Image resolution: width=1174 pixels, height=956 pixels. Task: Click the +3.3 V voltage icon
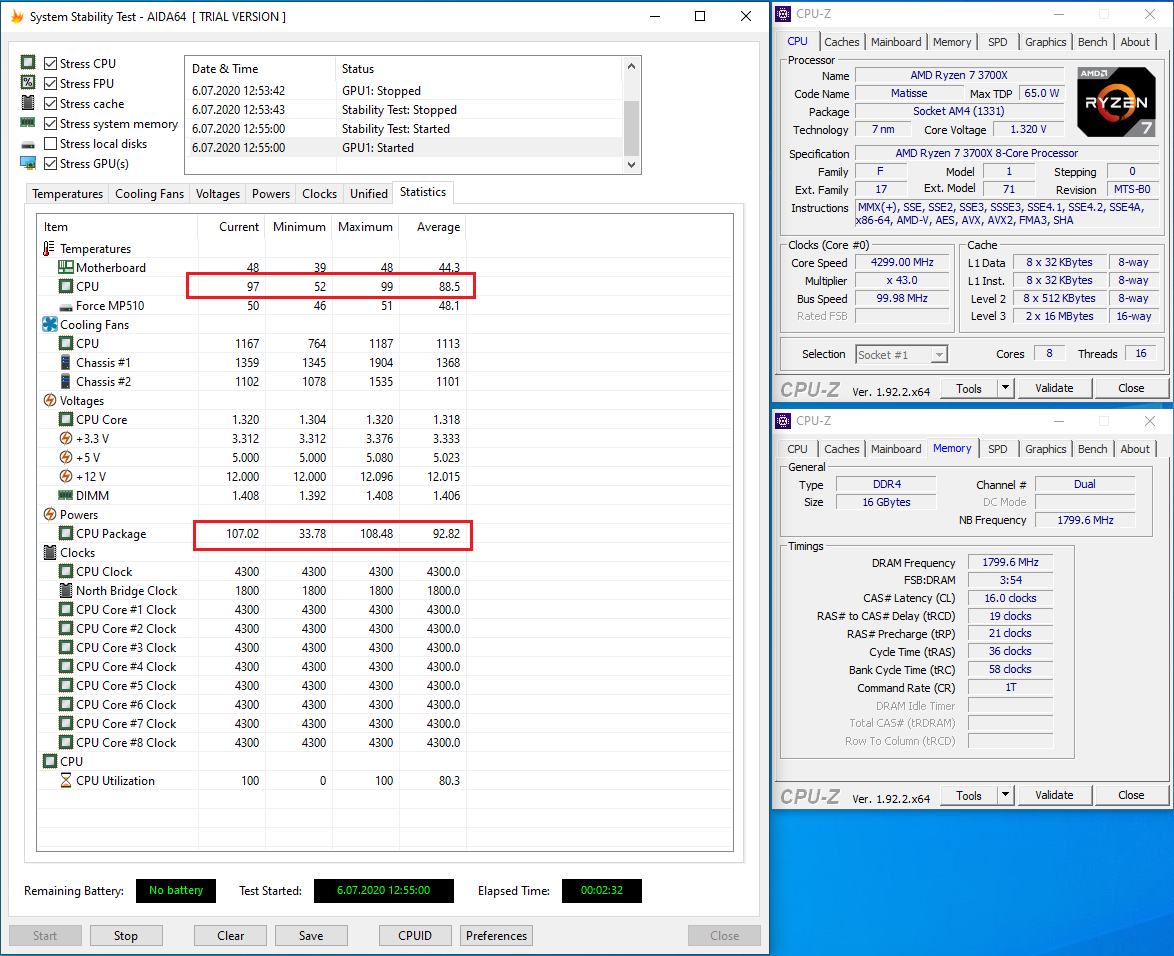tap(66, 439)
